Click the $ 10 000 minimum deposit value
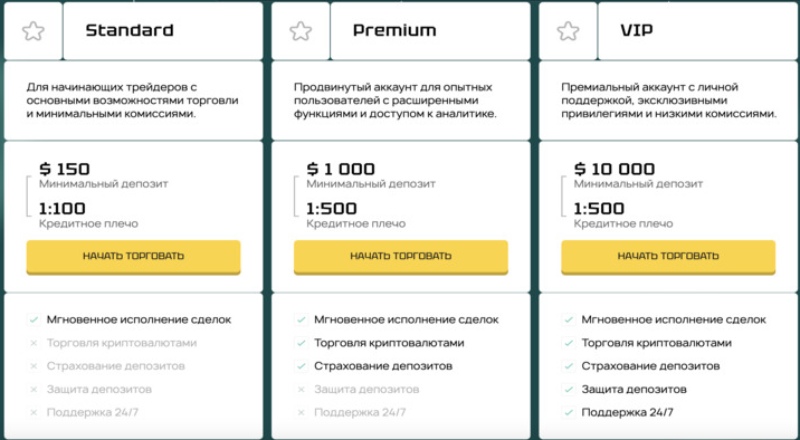The width and height of the screenshot is (800, 440). (x=614, y=169)
